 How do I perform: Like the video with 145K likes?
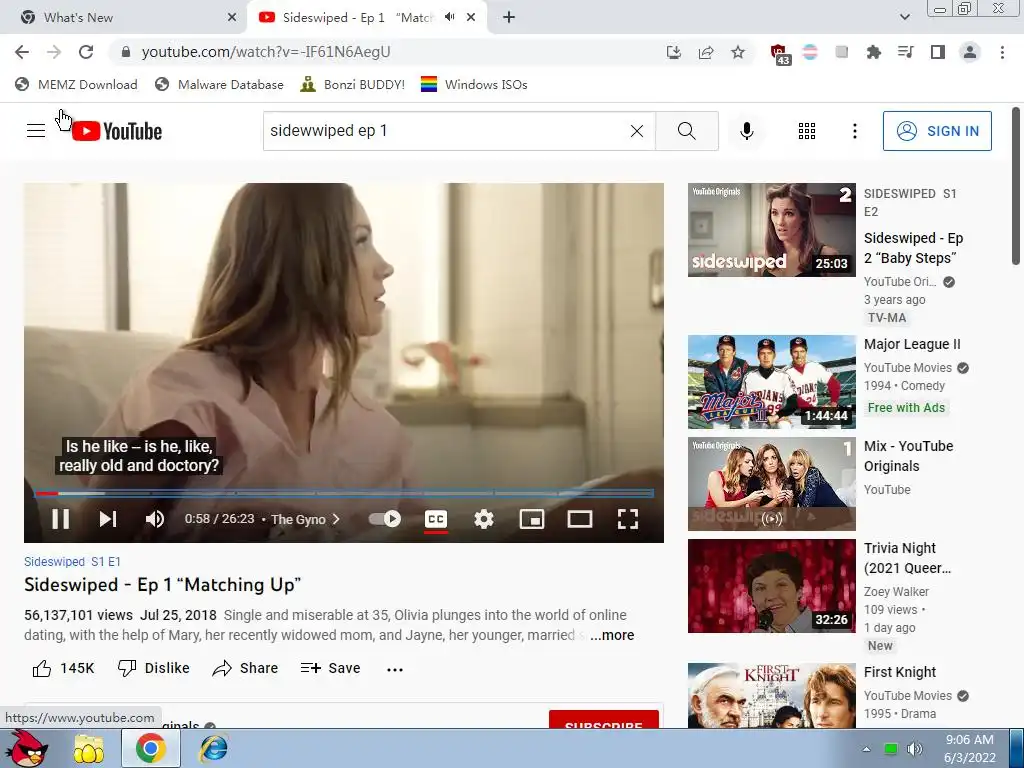[x=63, y=668]
